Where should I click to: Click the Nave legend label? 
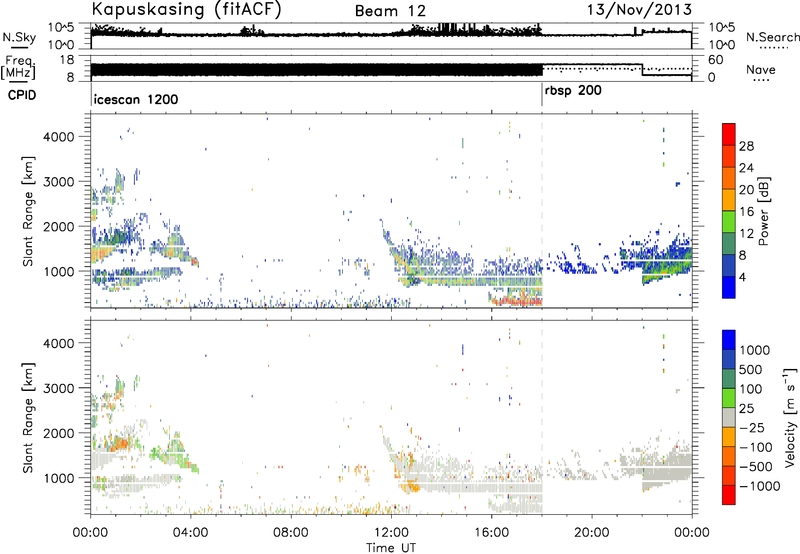point(761,70)
